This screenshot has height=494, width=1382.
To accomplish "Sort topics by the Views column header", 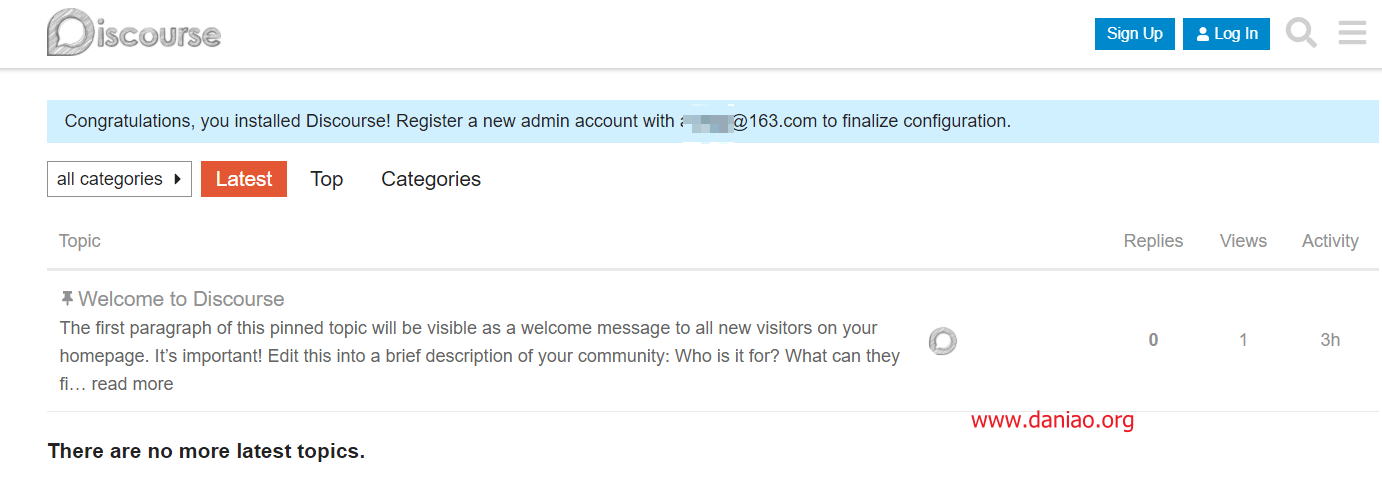I will [1243, 241].
